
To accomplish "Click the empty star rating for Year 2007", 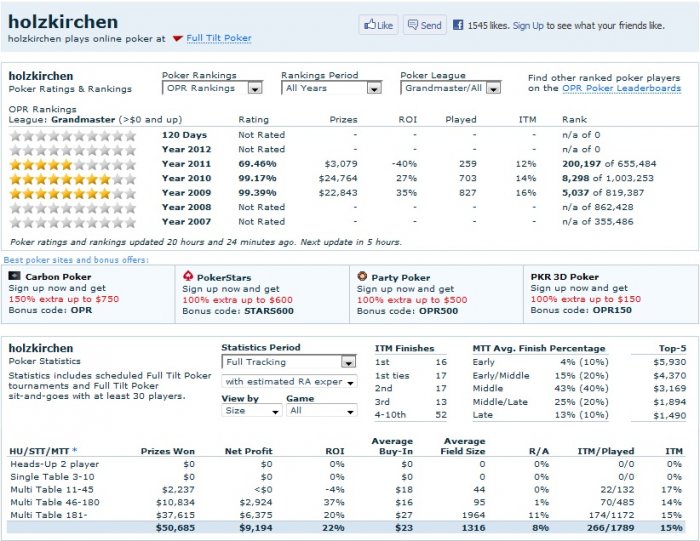I will point(72,222).
